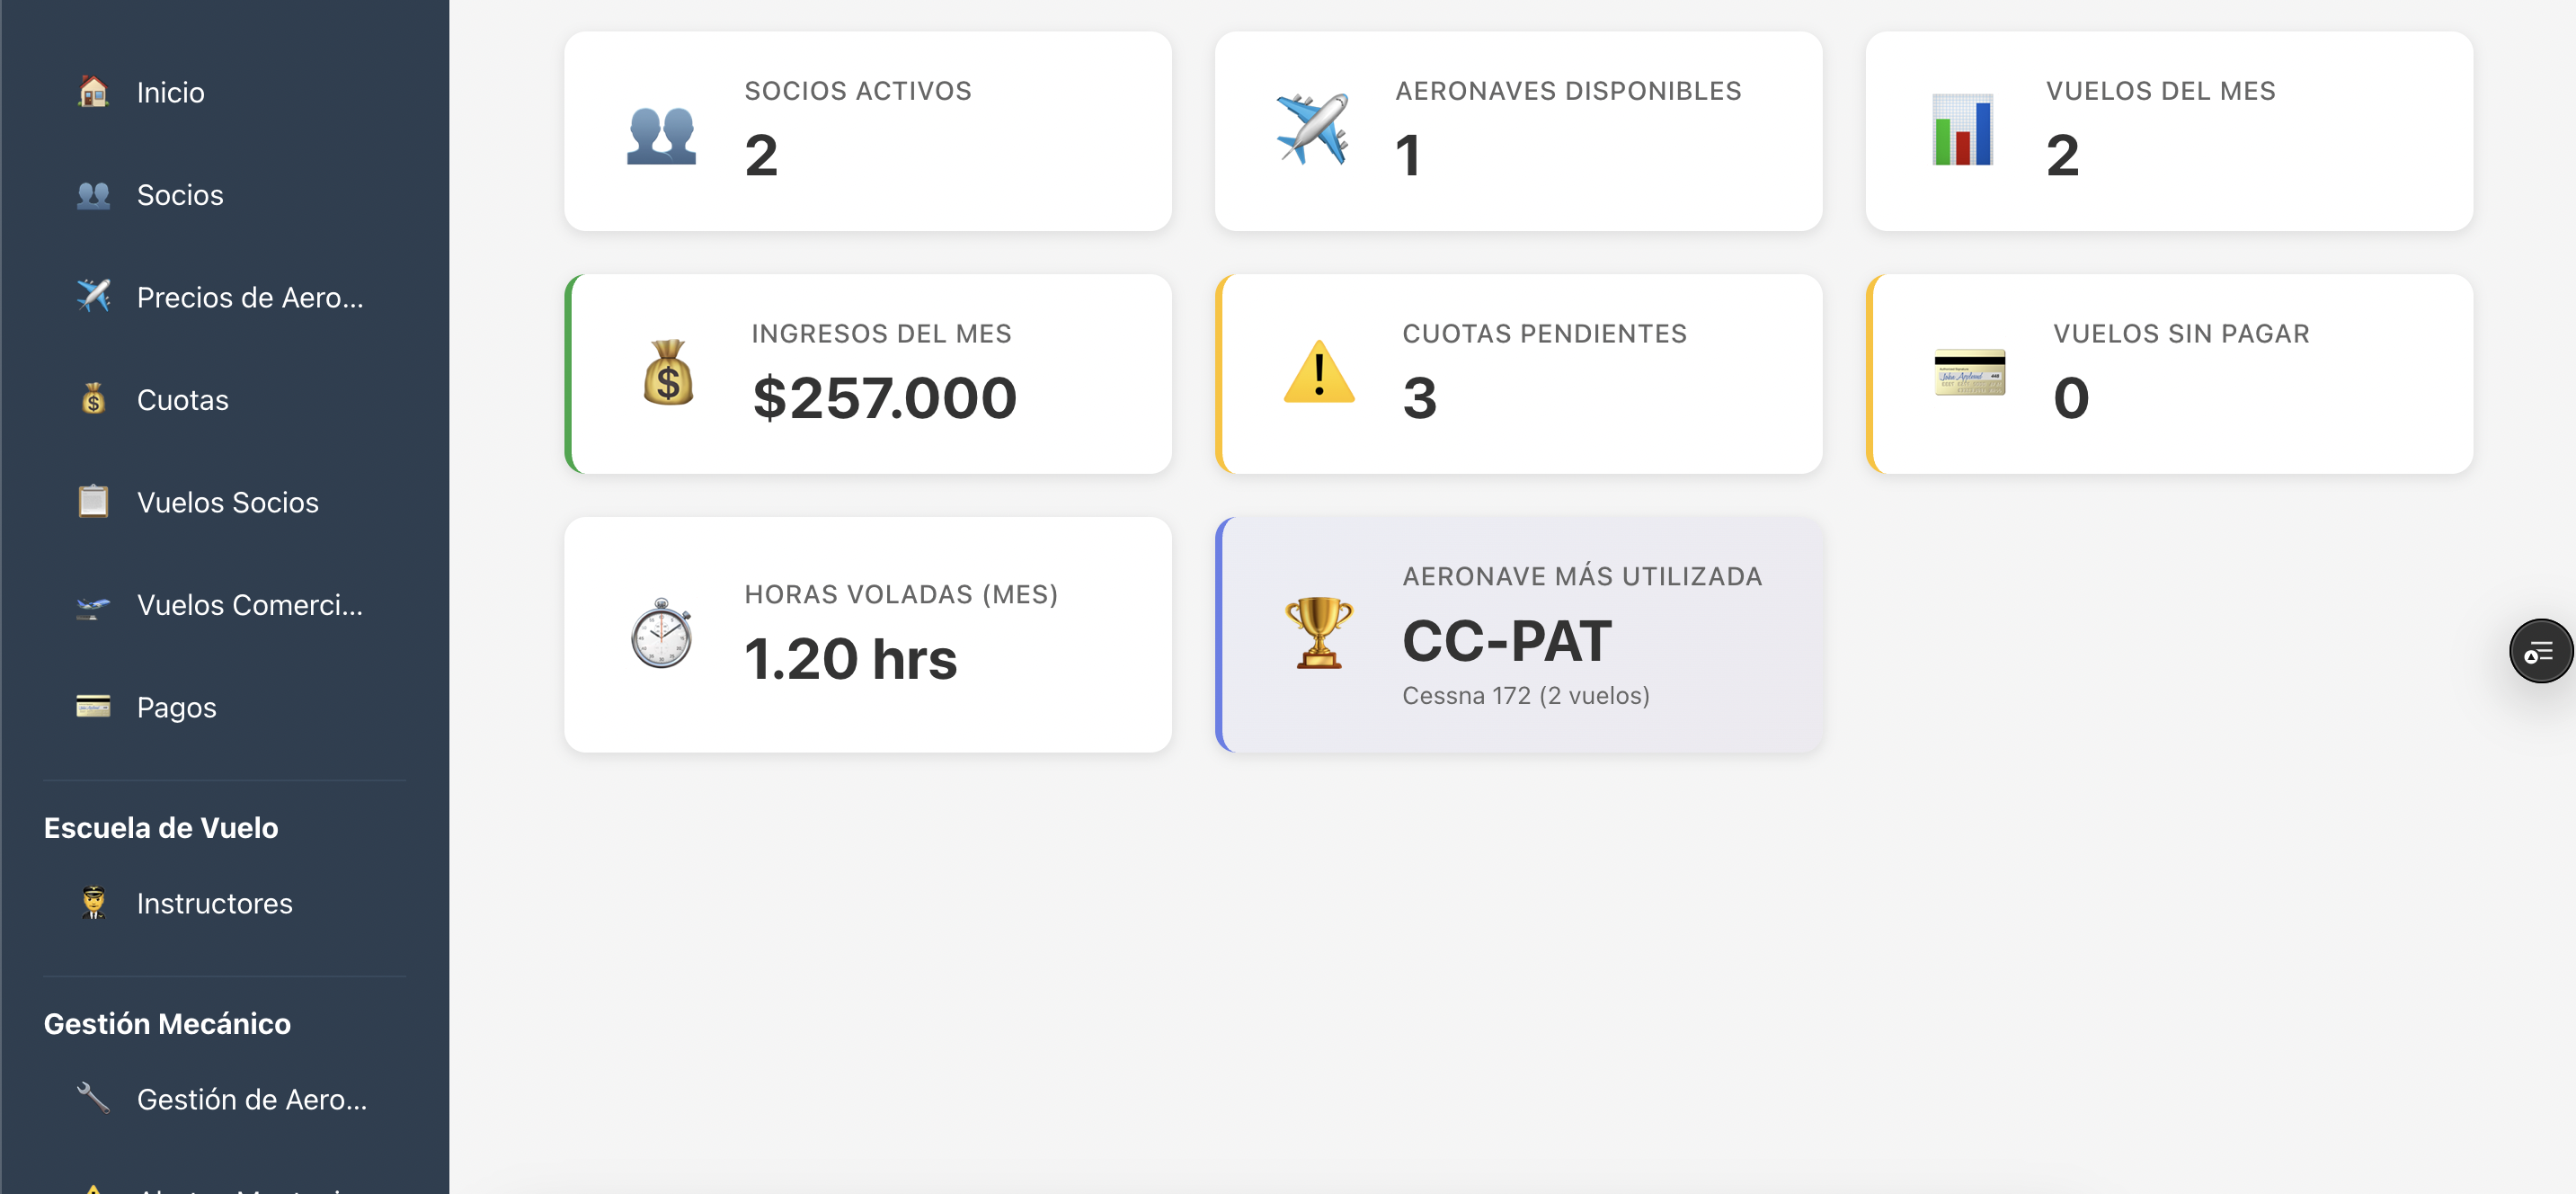Click the airplane icon for Precios de Aero...
The image size is (2576, 1194).
pyautogui.click(x=93, y=297)
